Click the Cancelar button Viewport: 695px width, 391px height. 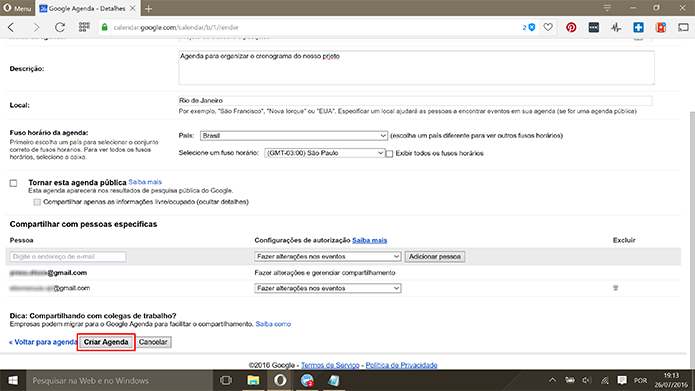tap(153, 342)
